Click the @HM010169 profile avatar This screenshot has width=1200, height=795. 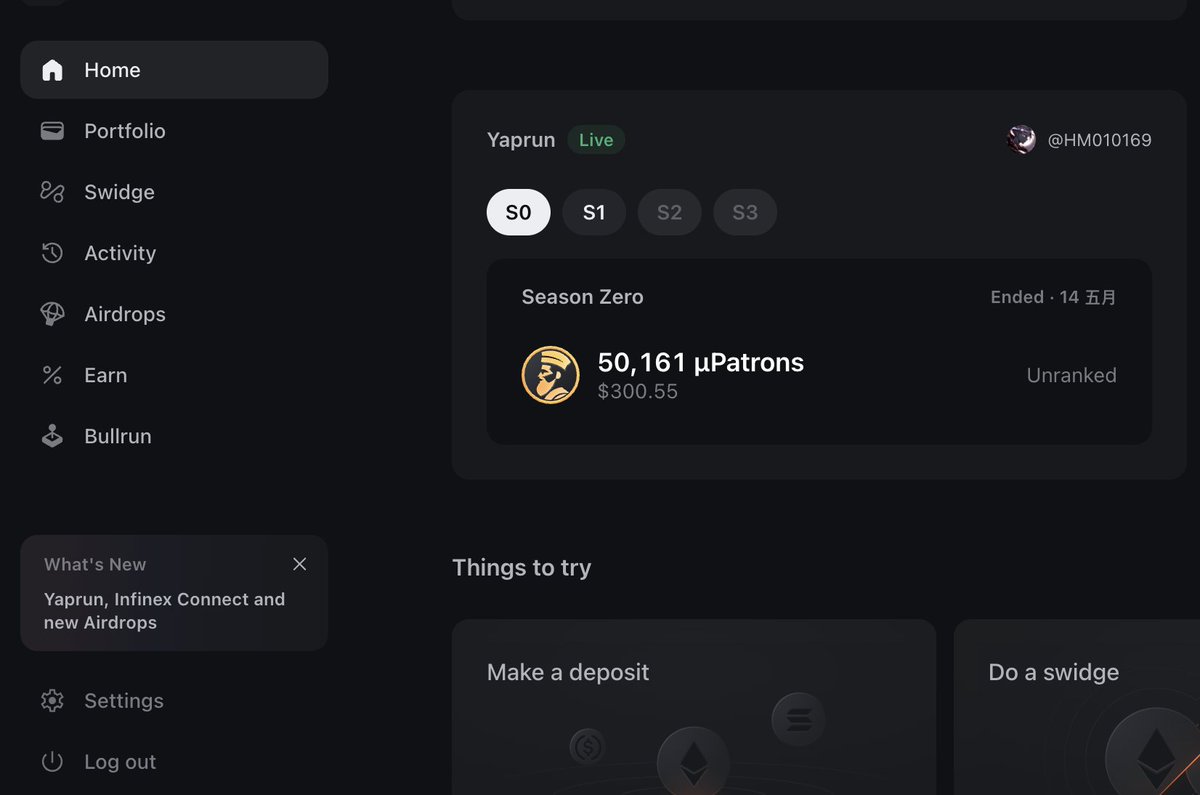(x=1021, y=140)
